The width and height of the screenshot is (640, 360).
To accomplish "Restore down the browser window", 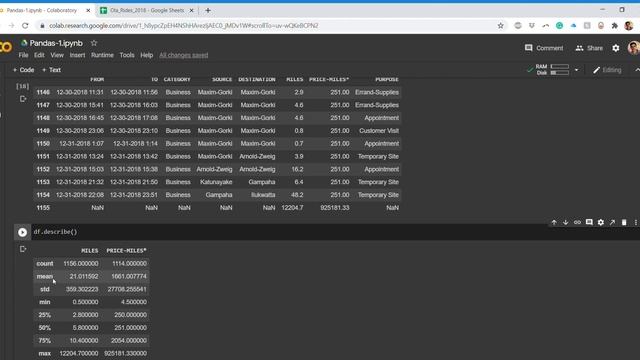I will click(x=622, y=10).
